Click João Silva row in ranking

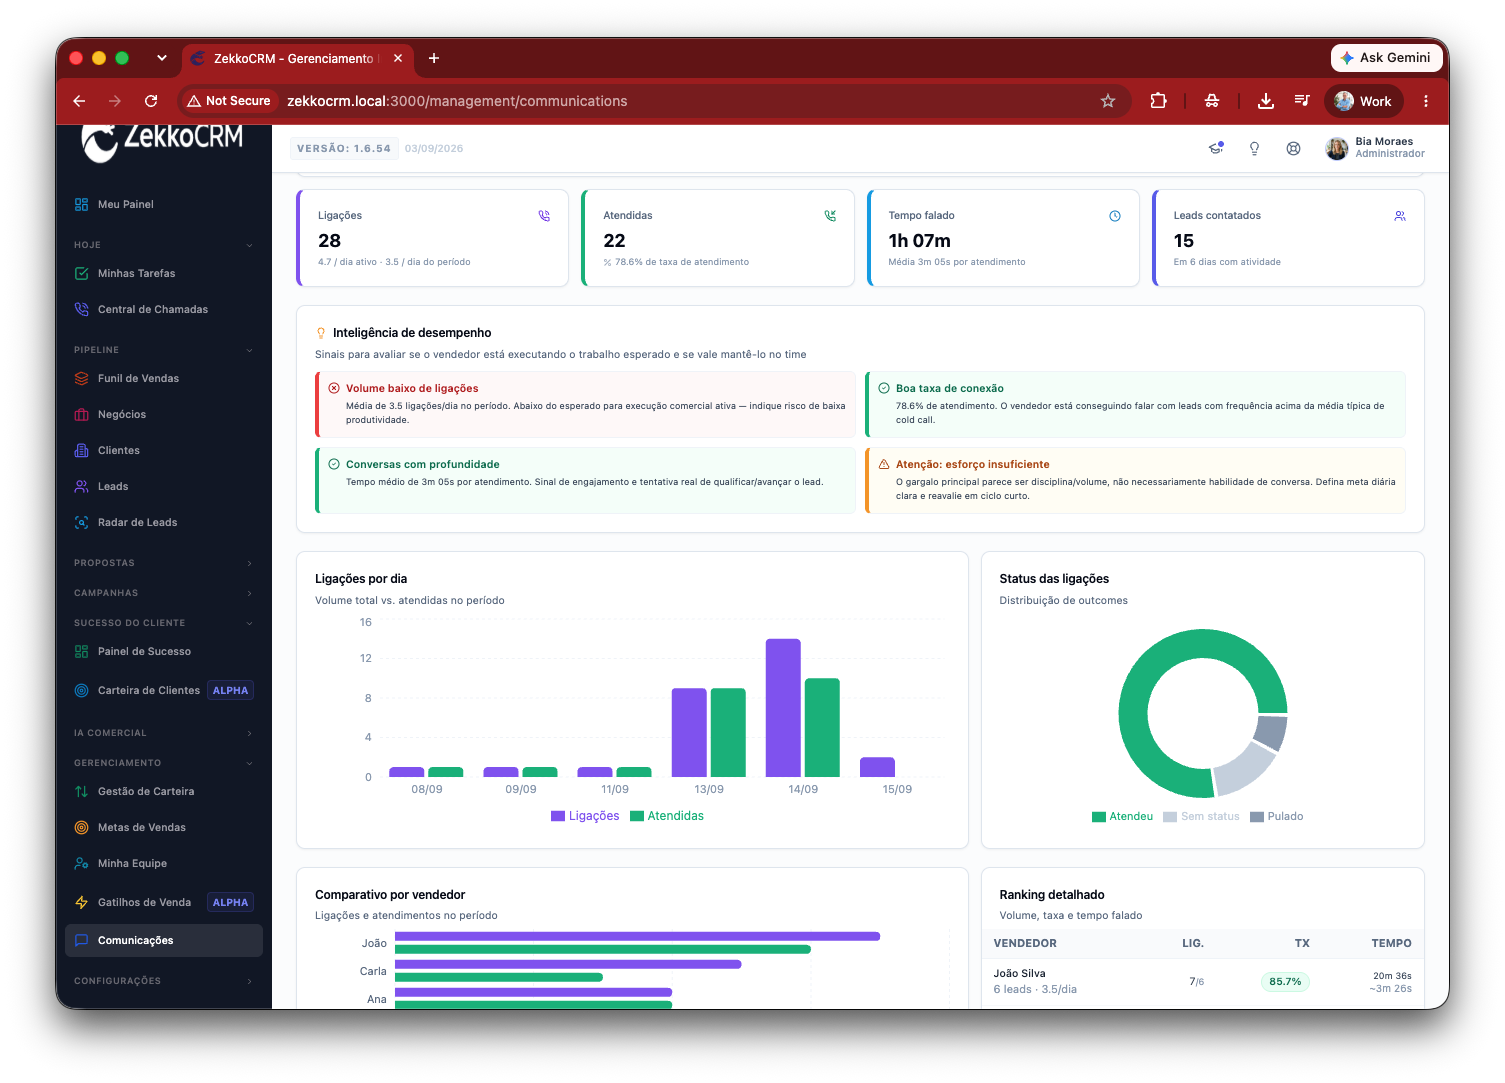click(x=1203, y=981)
